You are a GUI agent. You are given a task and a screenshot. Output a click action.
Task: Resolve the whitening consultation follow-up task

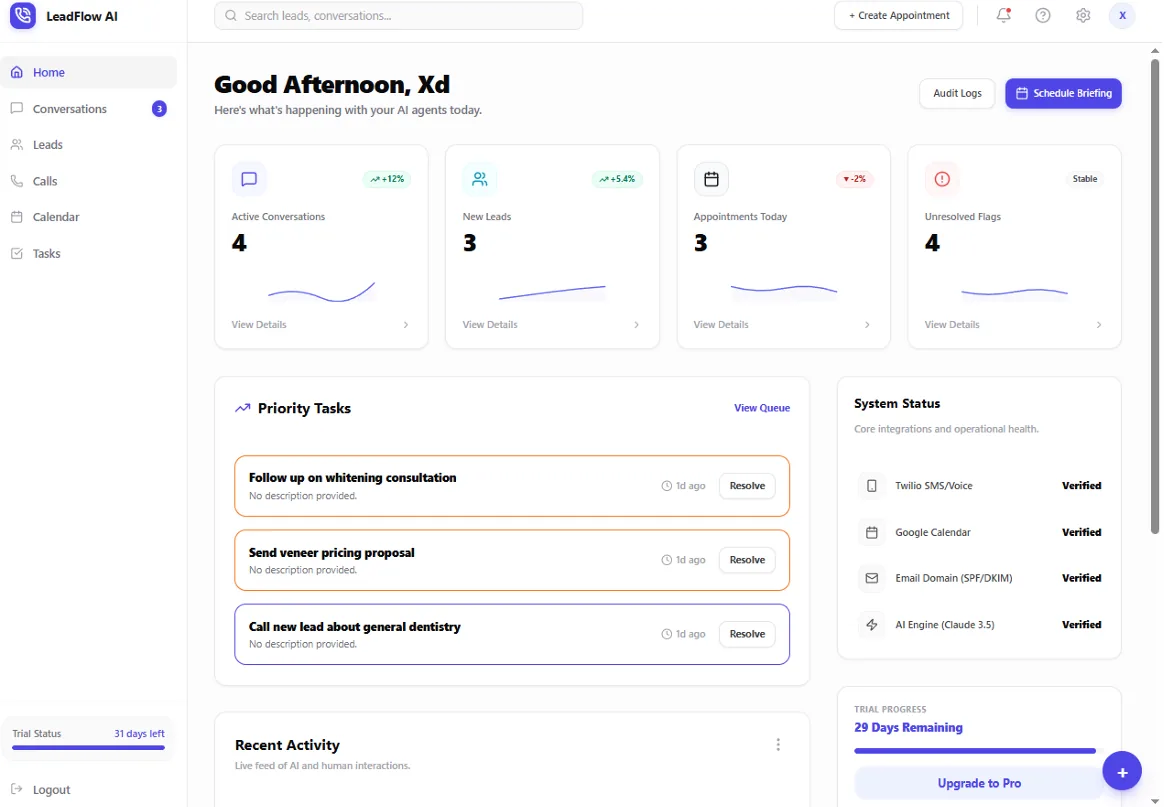click(x=747, y=486)
